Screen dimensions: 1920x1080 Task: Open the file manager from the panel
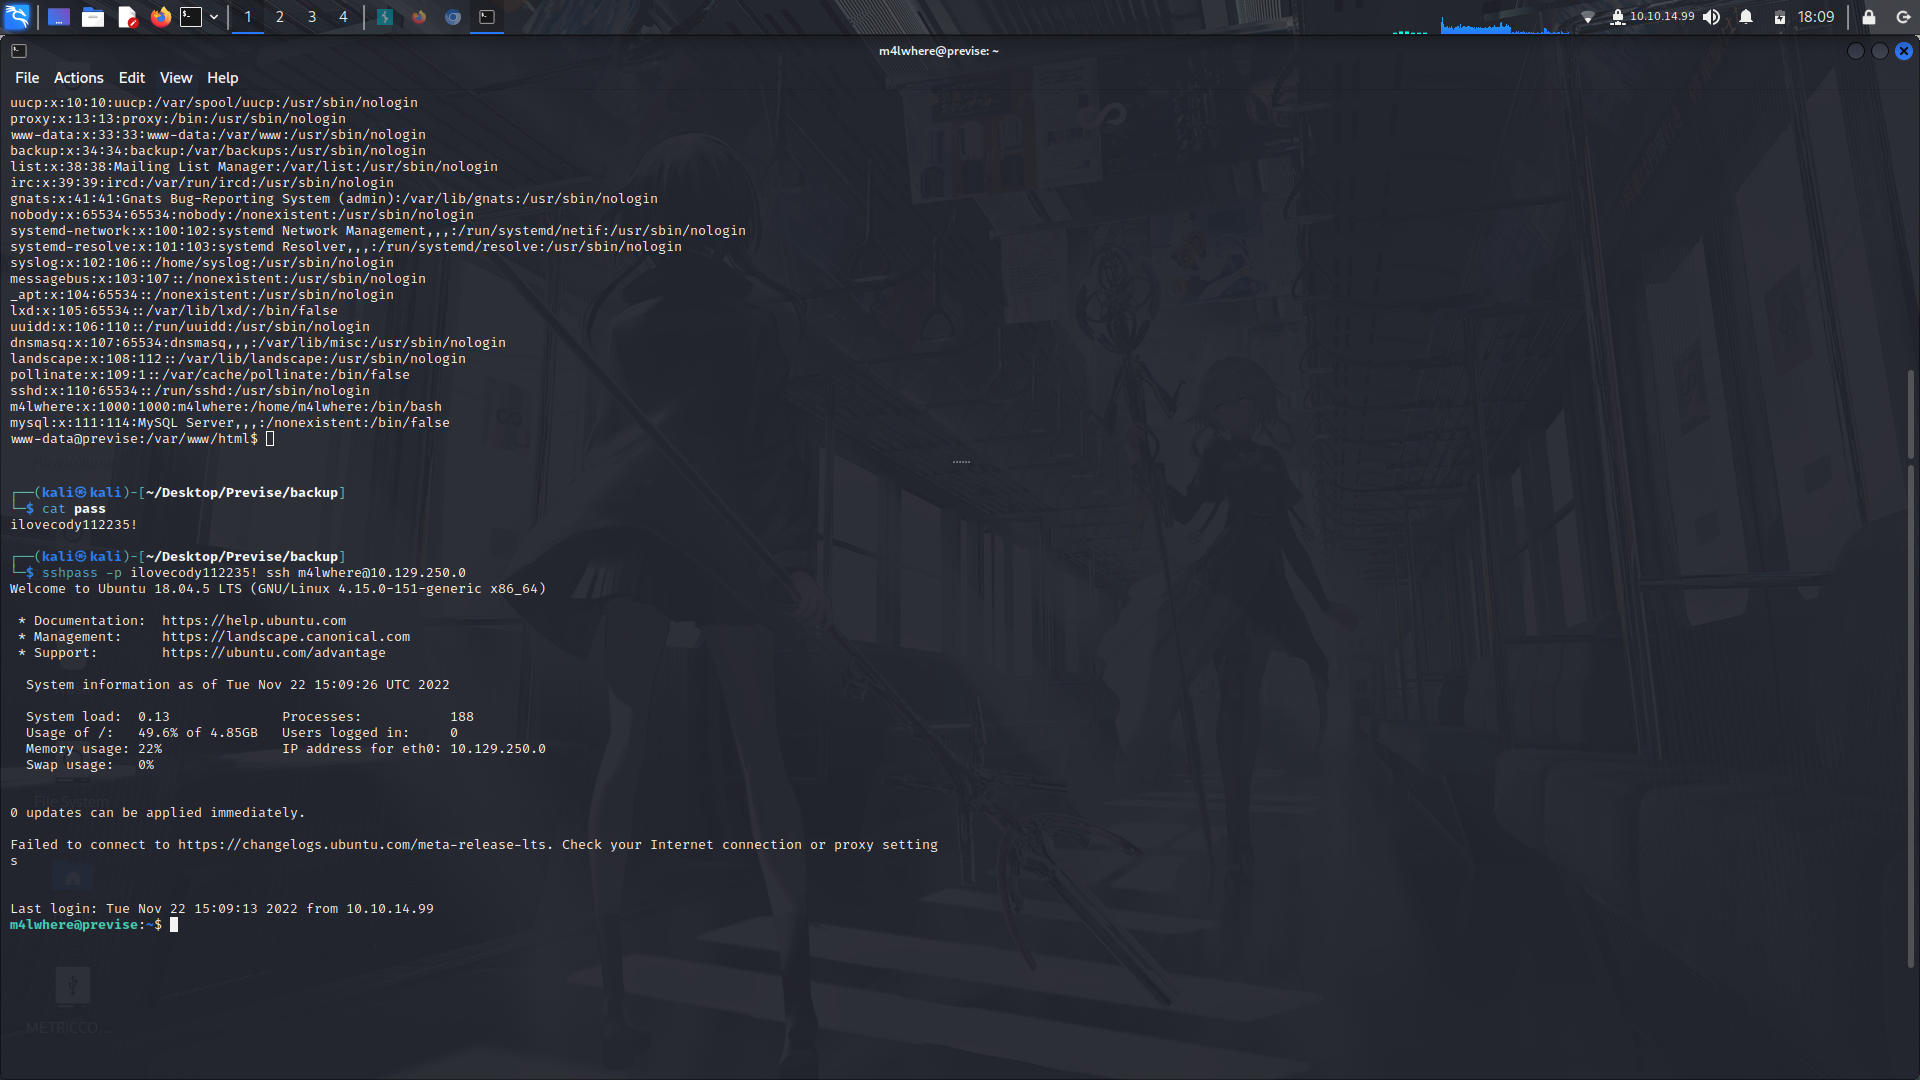click(93, 17)
